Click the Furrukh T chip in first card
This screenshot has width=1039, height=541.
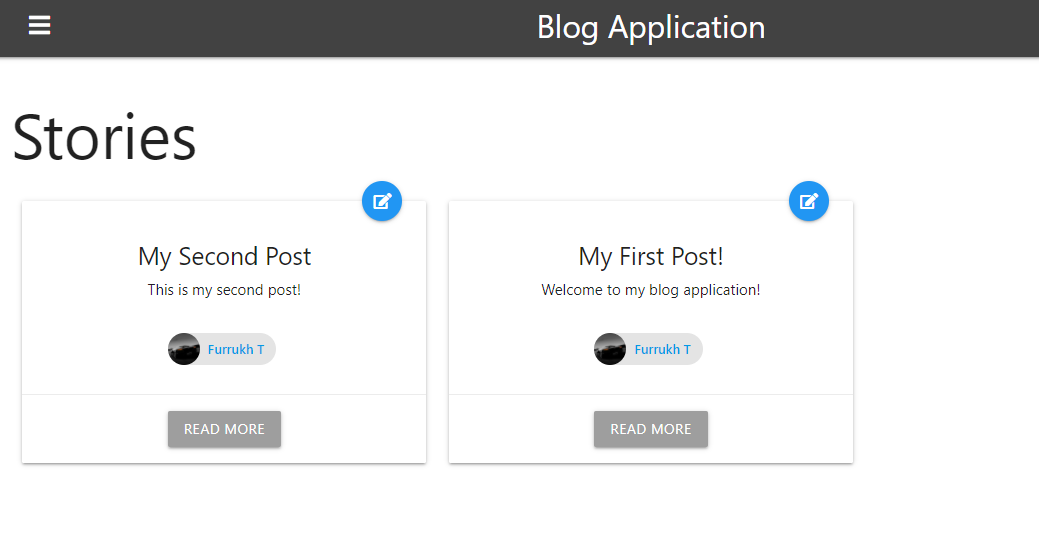pos(648,349)
